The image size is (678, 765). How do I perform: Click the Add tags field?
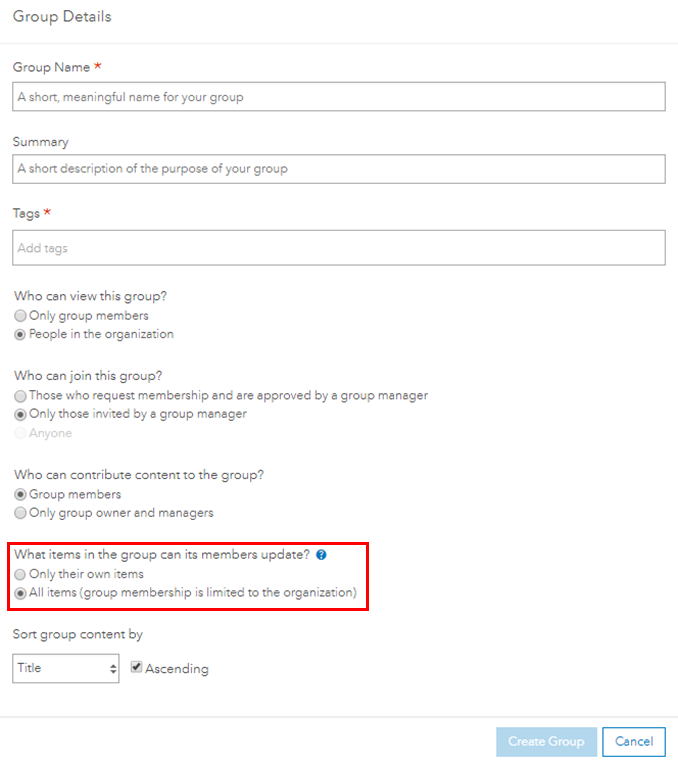click(339, 248)
